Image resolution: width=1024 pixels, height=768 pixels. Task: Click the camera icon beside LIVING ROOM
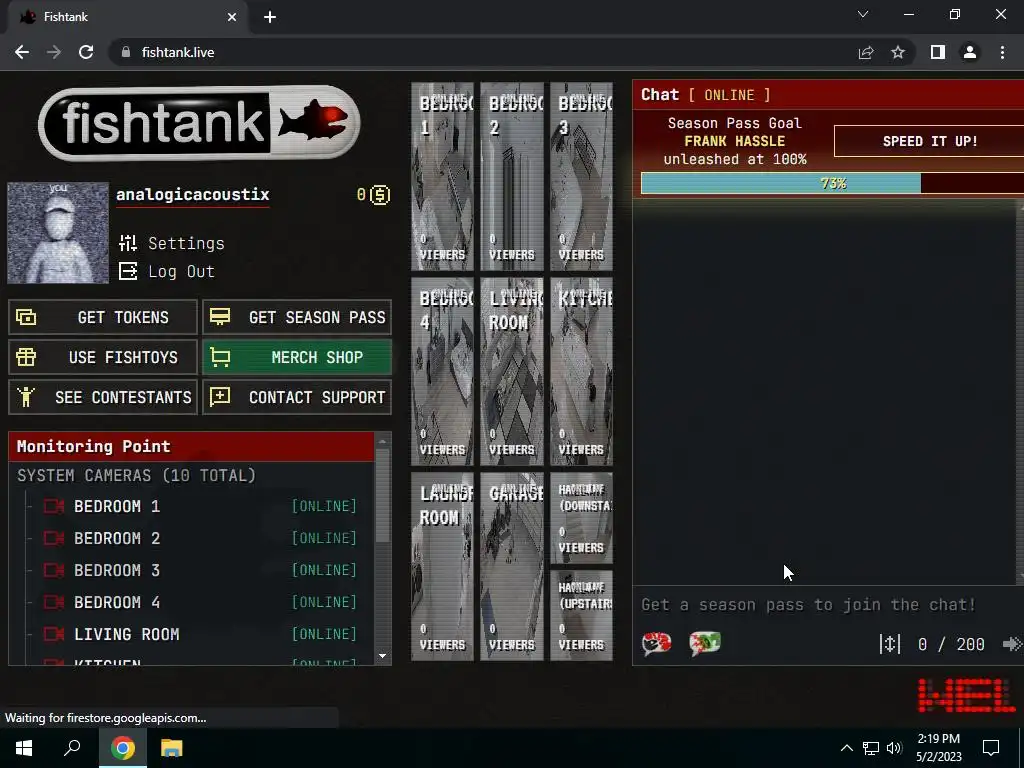tap(54, 634)
